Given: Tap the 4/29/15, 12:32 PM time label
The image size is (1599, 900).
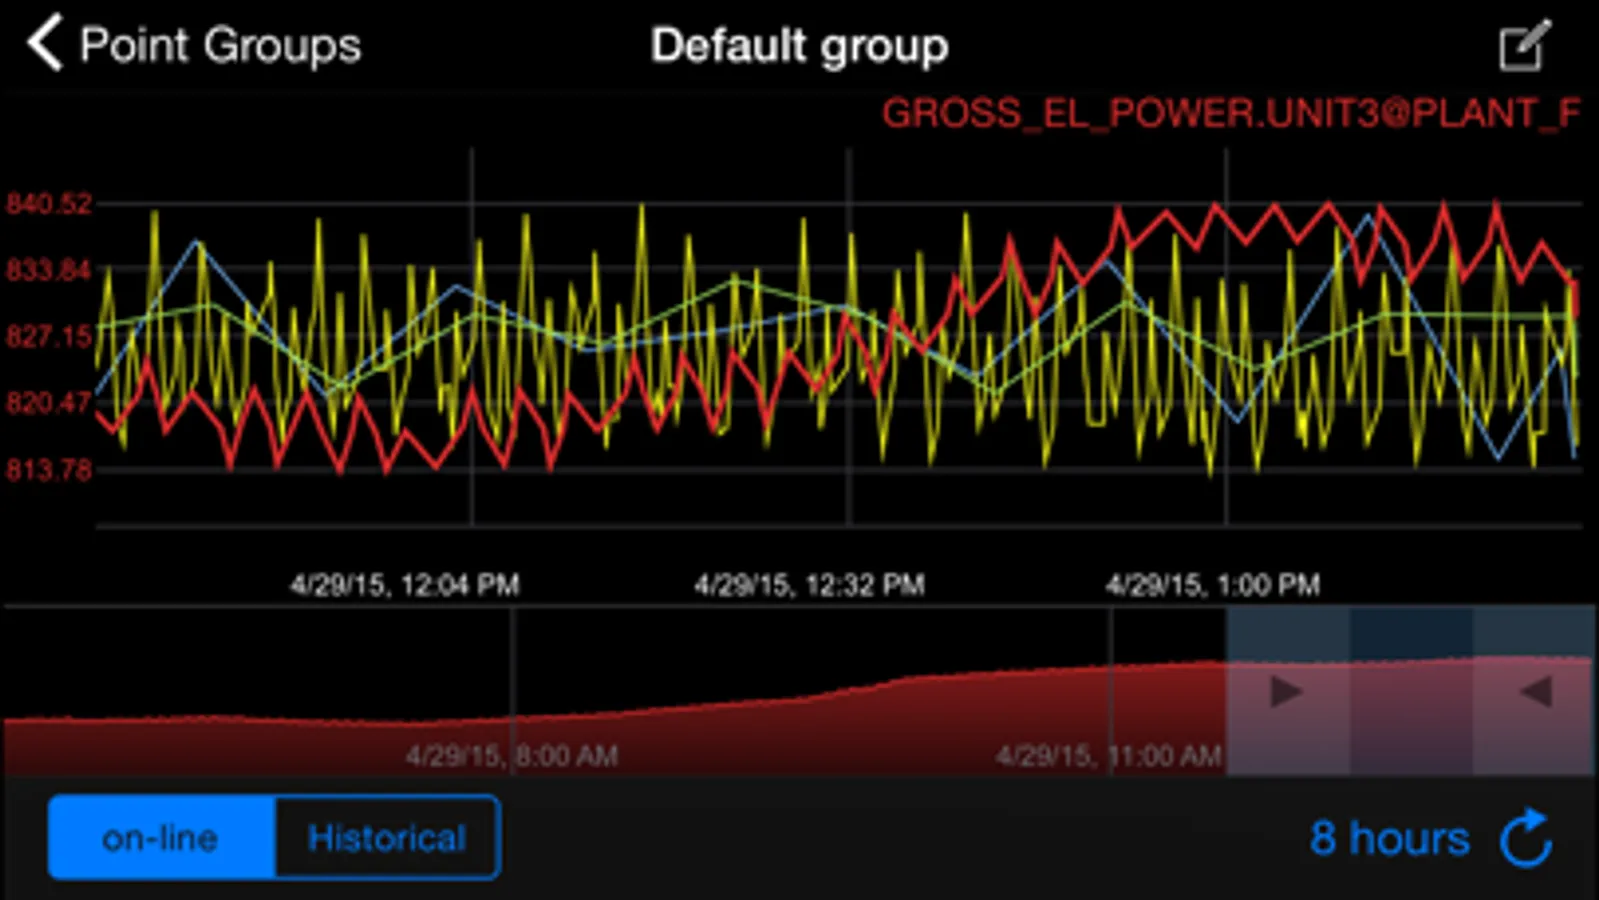Looking at the screenshot, I should click(810, 585).
